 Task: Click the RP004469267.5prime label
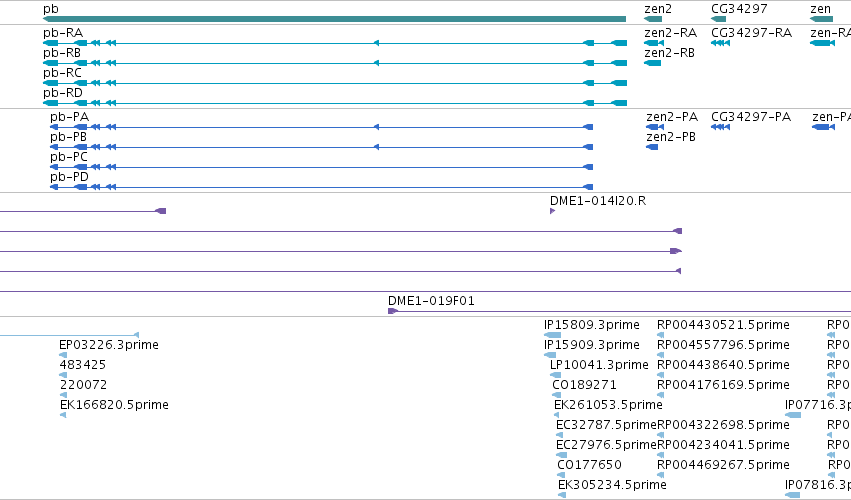723,465
